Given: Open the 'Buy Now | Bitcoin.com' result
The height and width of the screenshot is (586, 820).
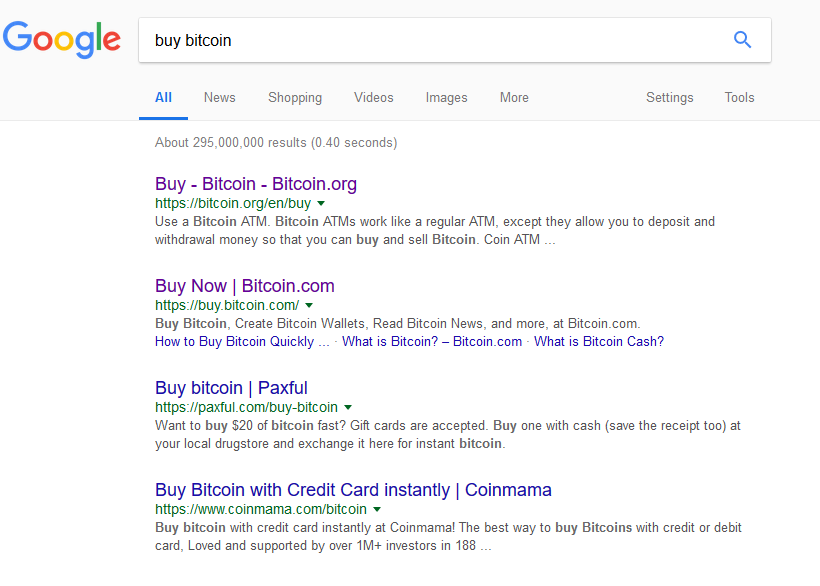Looking at the screenshot, I should 245,286.
